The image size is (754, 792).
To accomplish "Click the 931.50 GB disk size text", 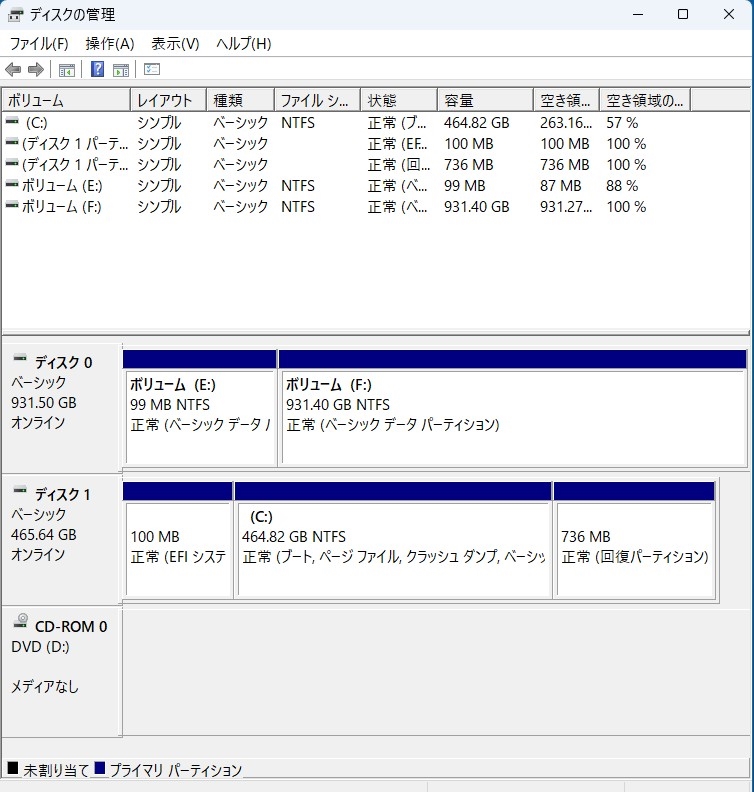I will [44, 403].
